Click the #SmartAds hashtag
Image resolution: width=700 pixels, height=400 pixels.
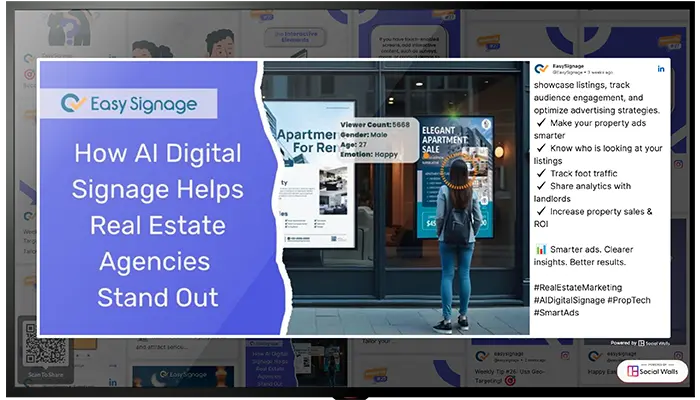(x=556, y=312)
